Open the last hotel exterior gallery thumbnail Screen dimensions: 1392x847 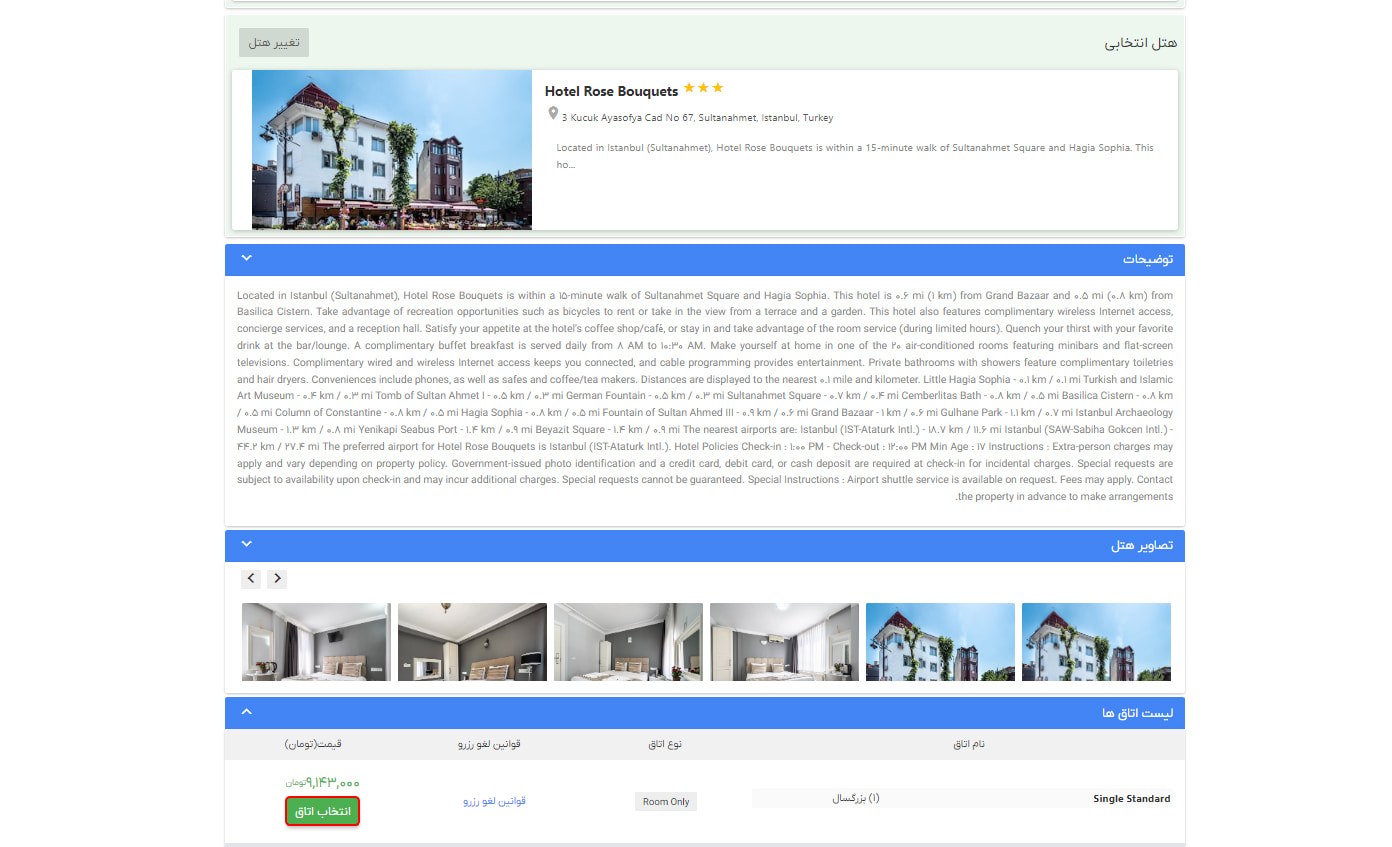point(1096,642)
